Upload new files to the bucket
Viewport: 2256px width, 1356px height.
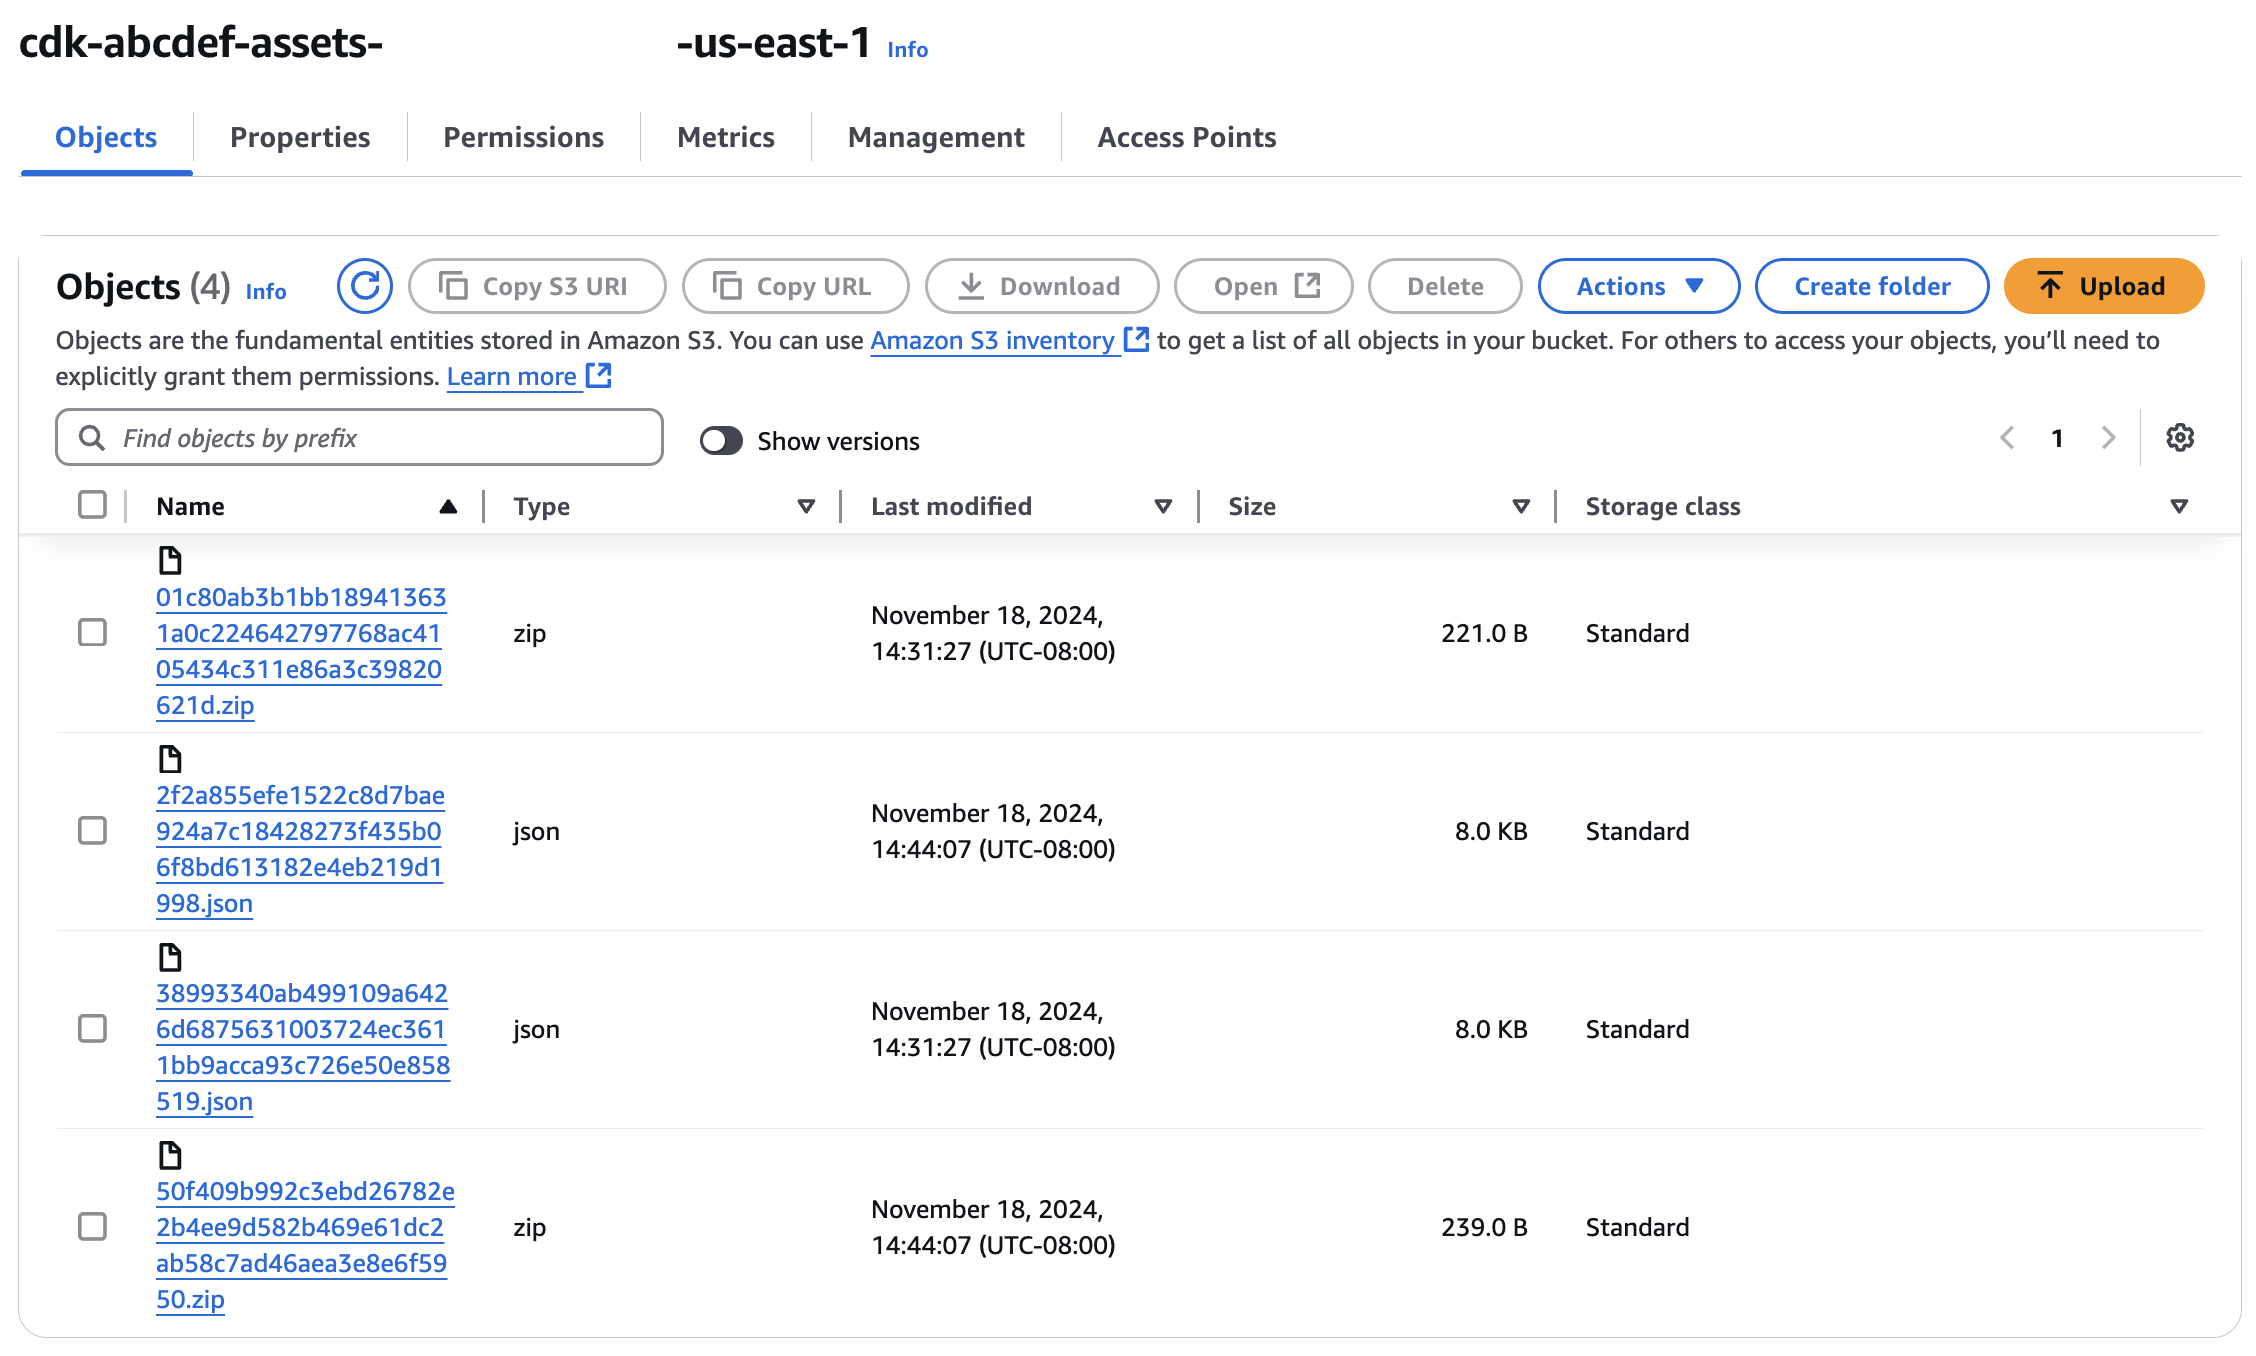tap(2103, 286)
